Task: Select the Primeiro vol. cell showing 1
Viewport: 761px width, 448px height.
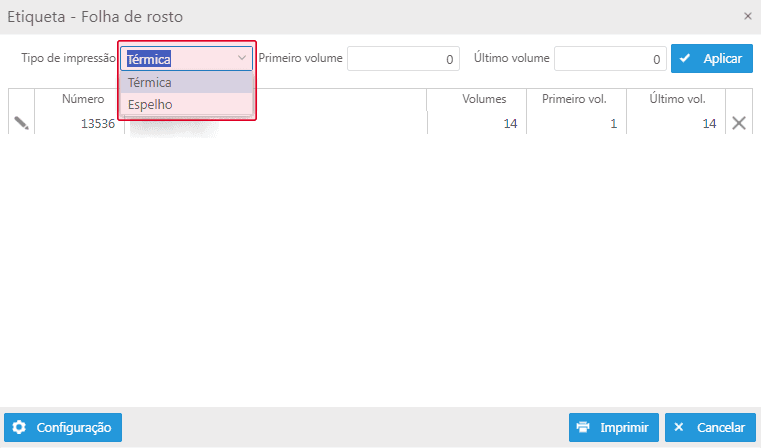Action: point(577,123)
